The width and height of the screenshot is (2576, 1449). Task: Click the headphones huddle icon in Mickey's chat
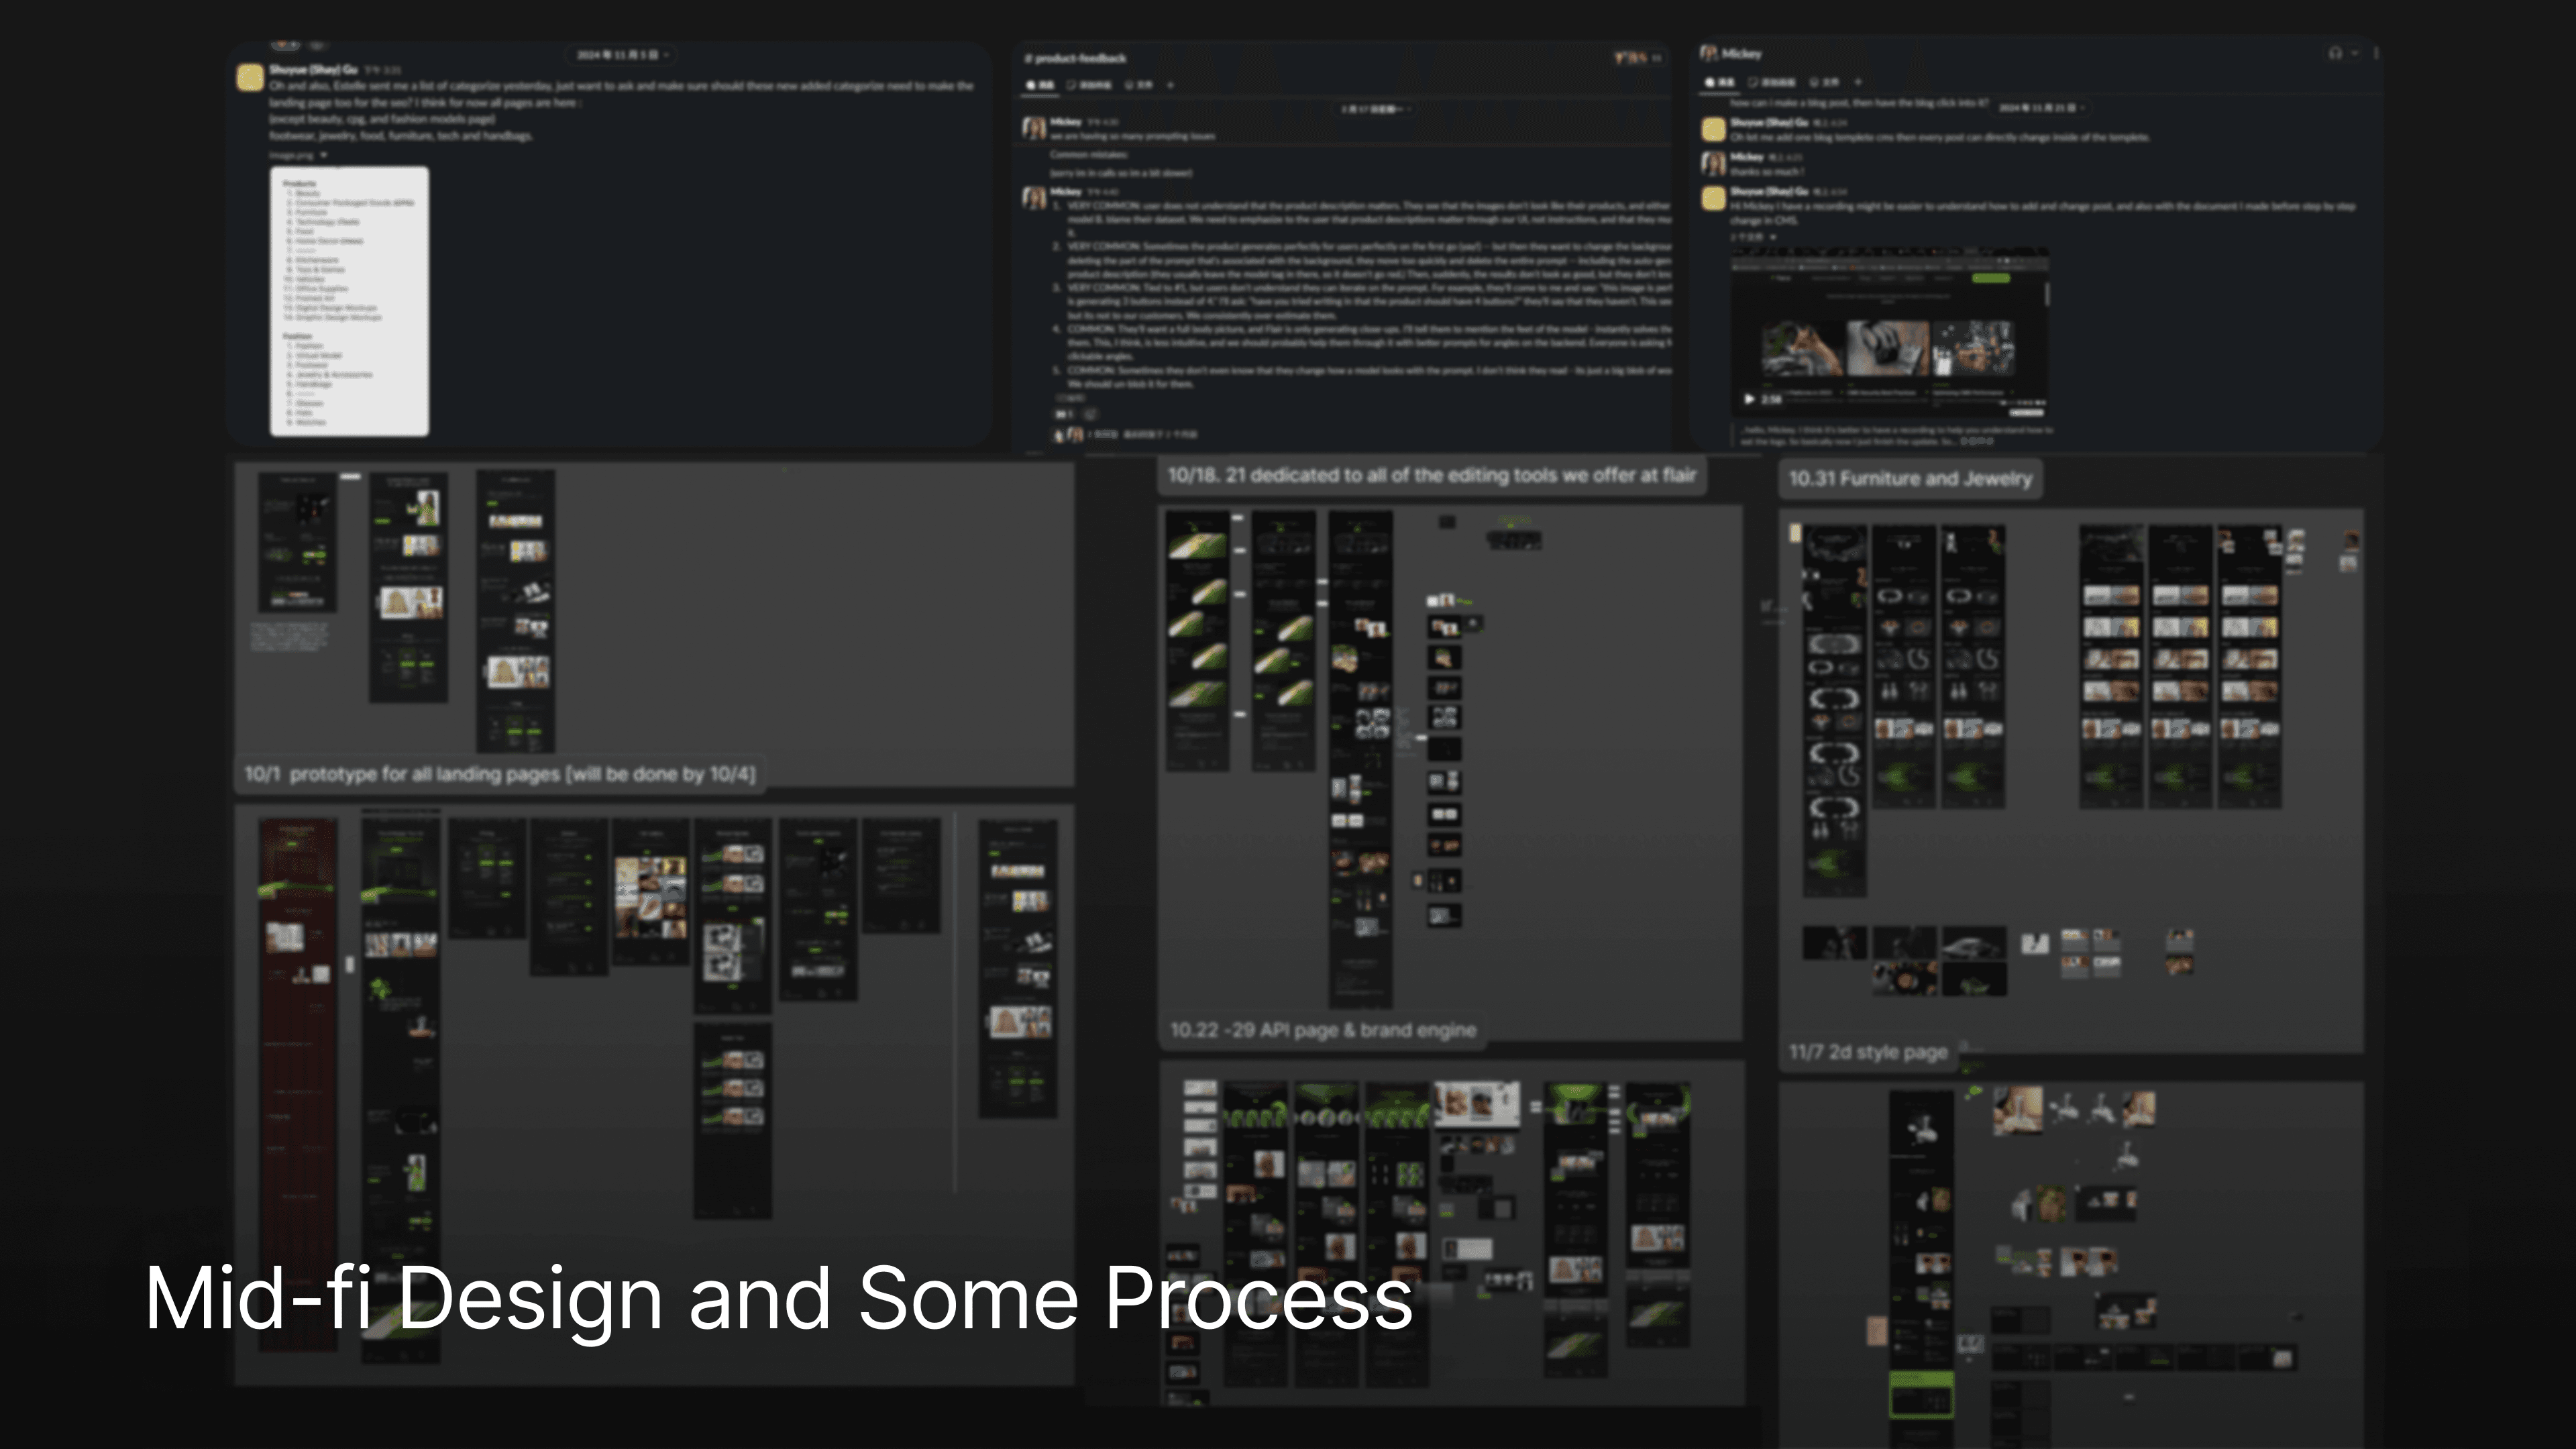point(2335,53)
